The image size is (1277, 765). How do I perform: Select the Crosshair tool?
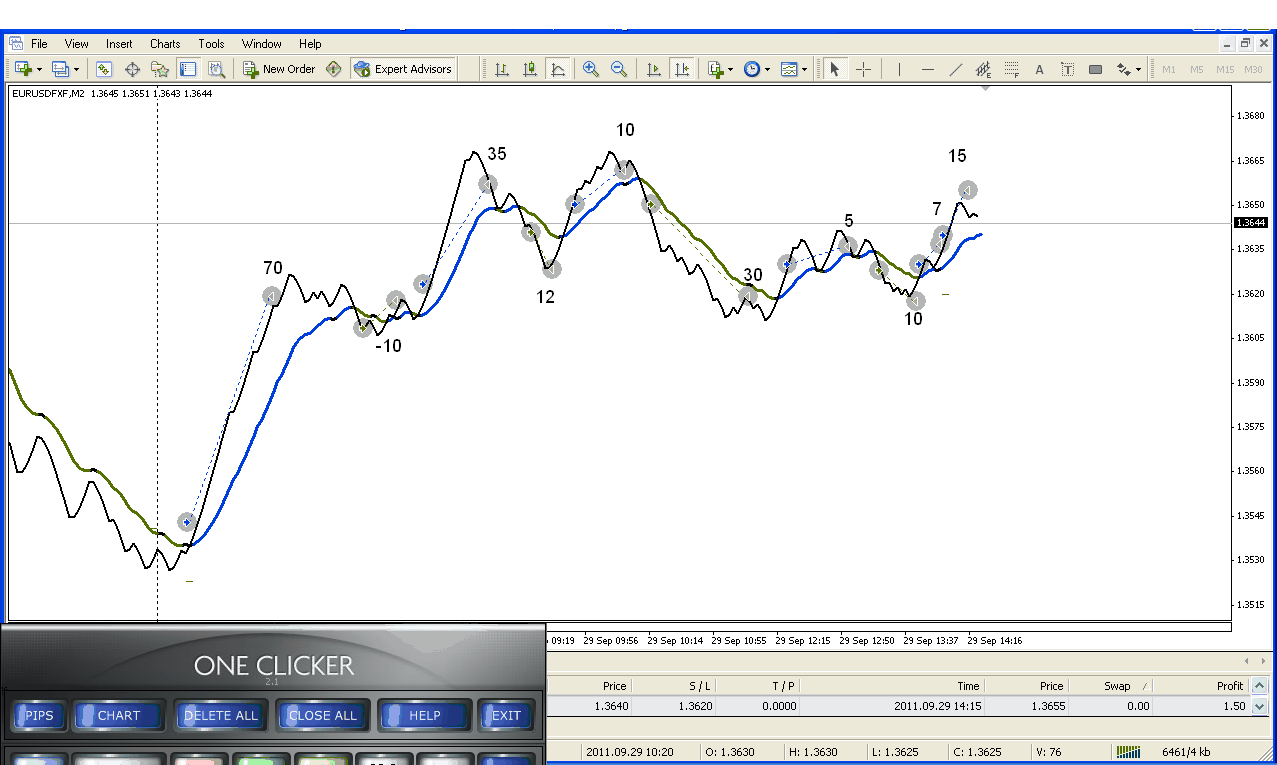[863, 69]
